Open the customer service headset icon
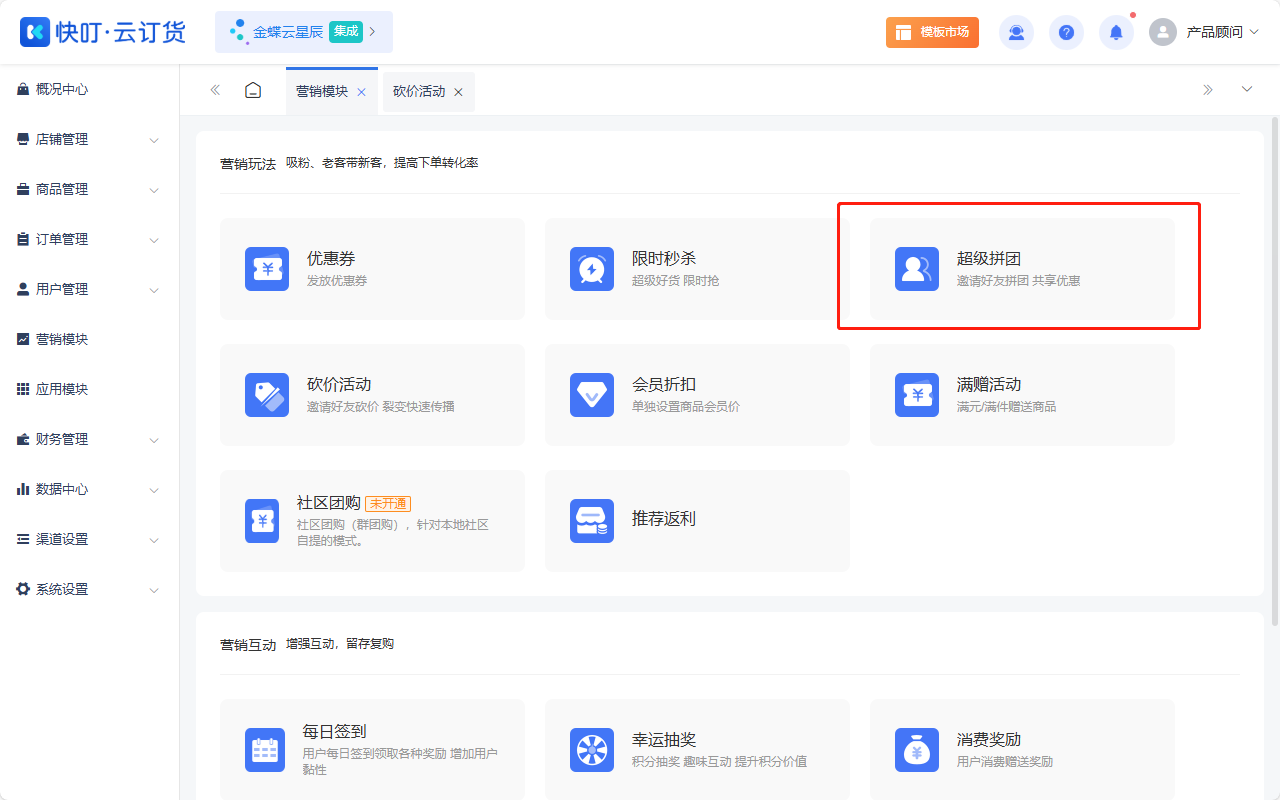This screenshot has height=800, width=1280. [1016, 32]
